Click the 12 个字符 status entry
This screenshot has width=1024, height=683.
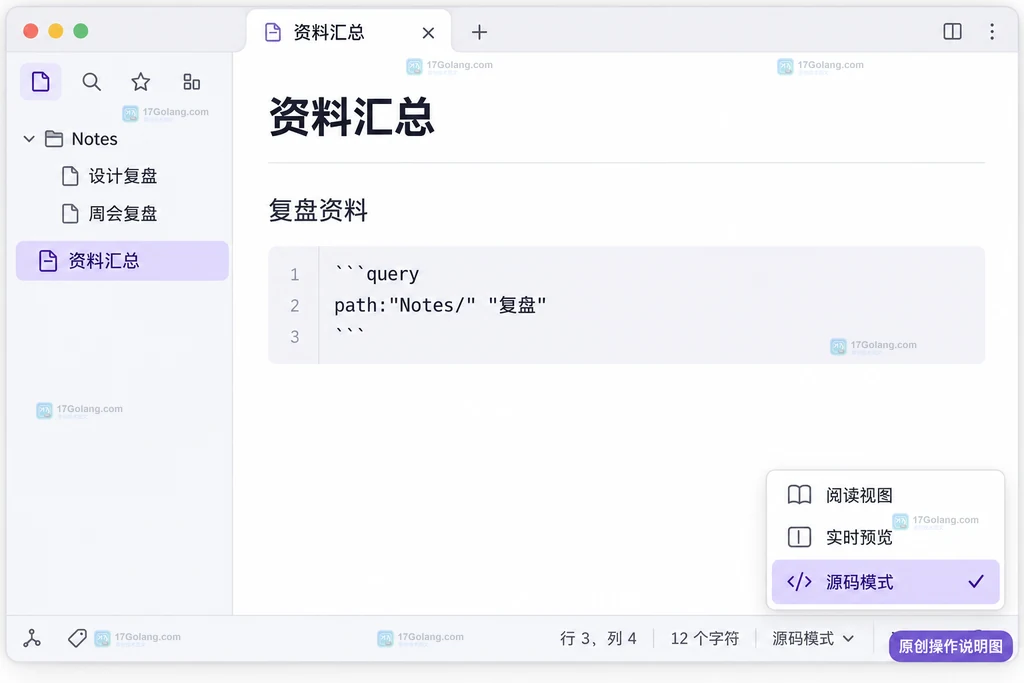[x=705, y=638]
